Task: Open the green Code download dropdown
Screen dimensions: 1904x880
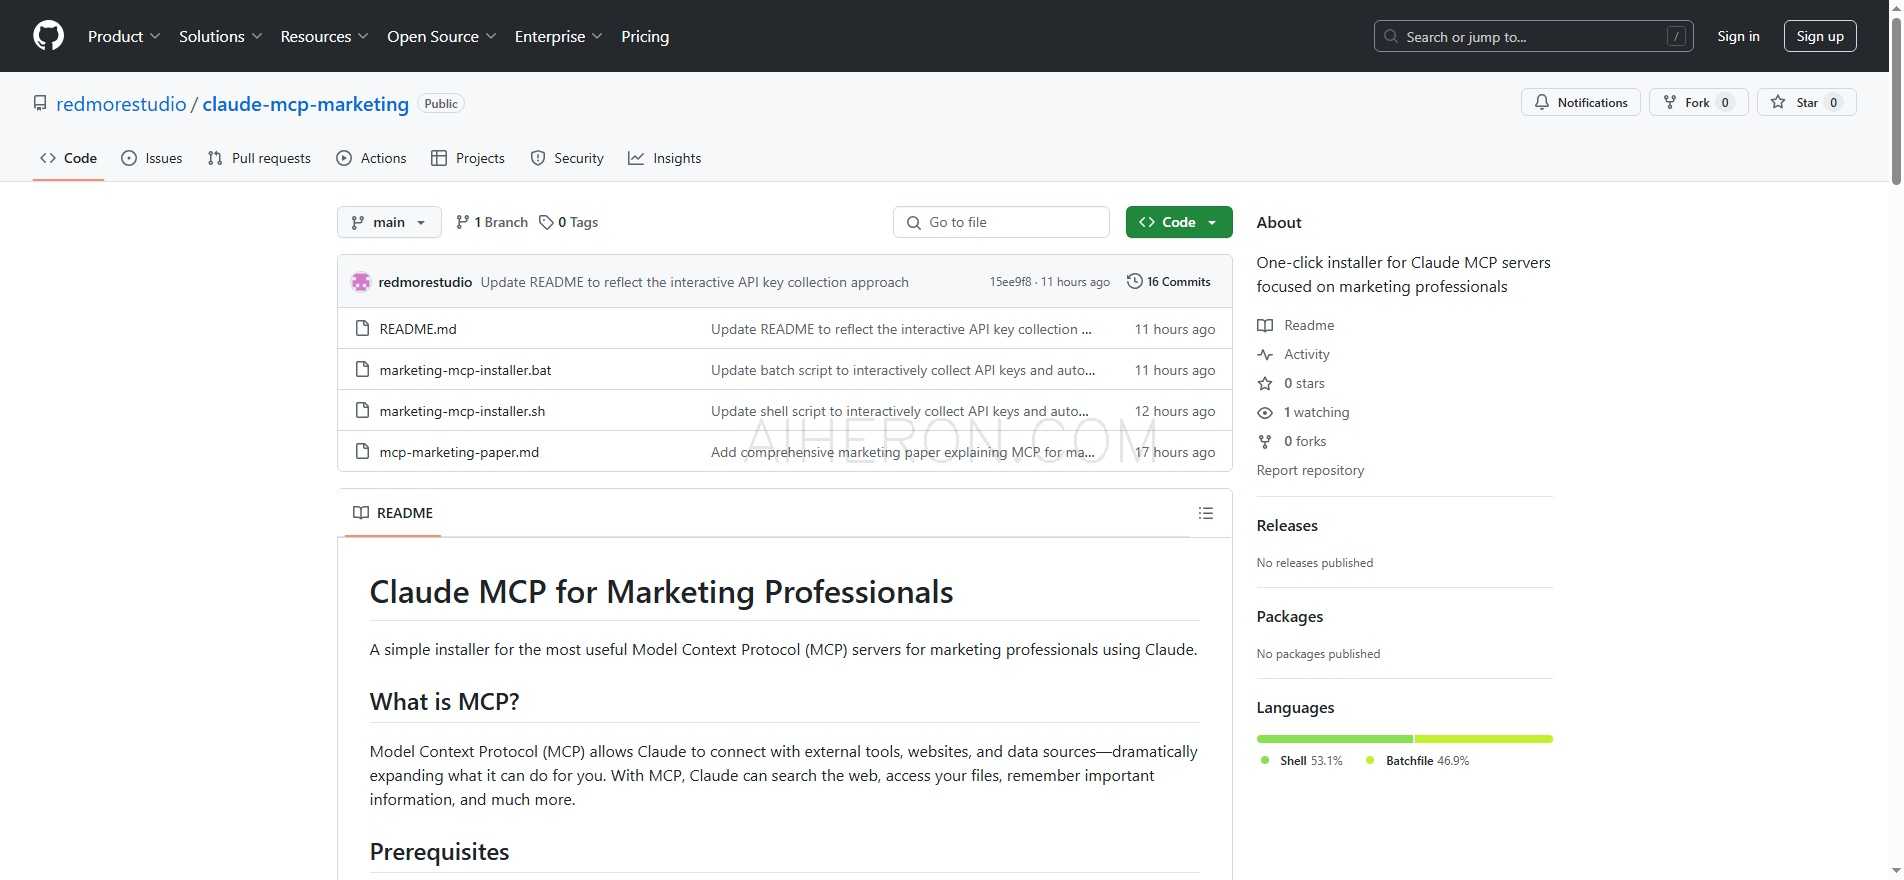Action: point(1179,222)
